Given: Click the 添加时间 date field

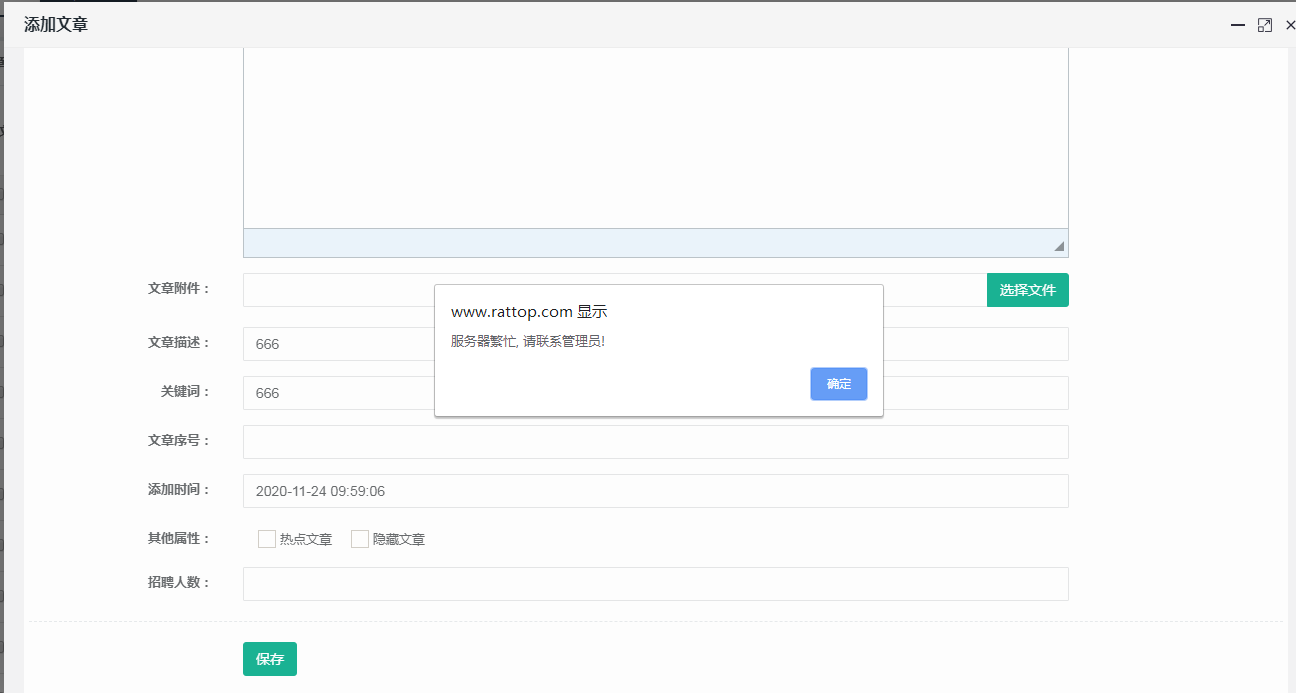Looking at the screenshot, I should 655,491.
